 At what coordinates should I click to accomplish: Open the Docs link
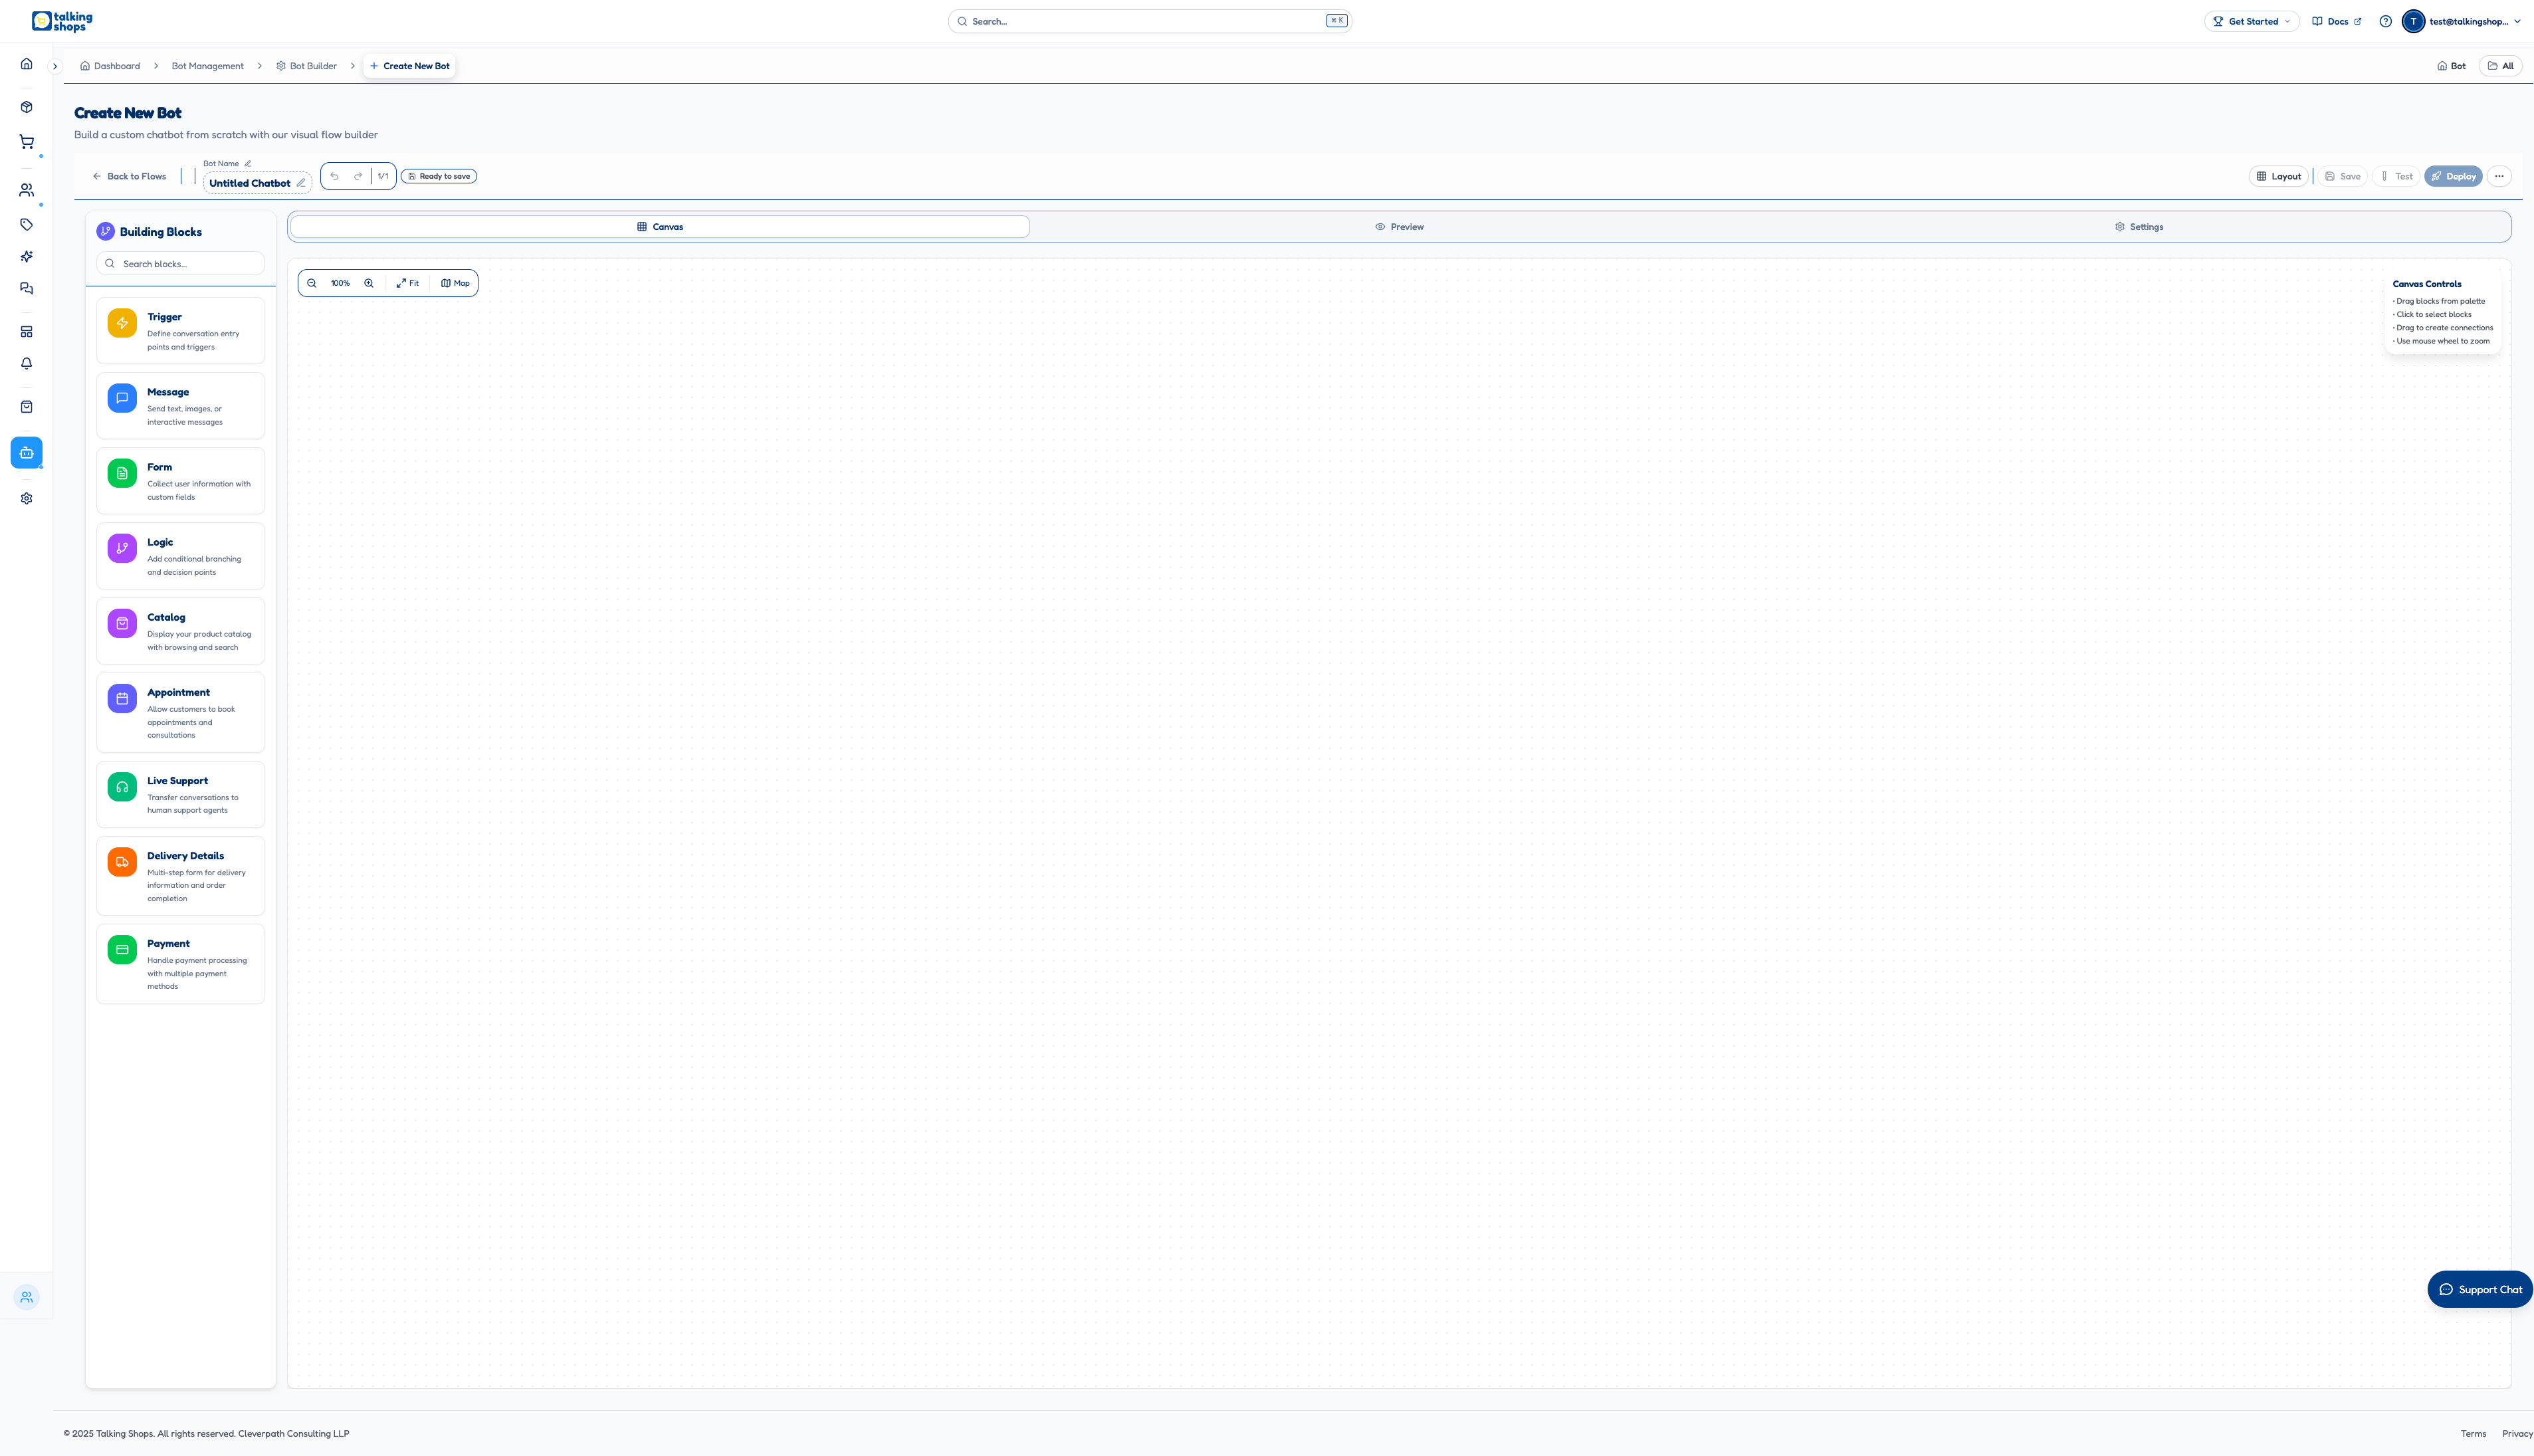click(x=2337, y=20)
